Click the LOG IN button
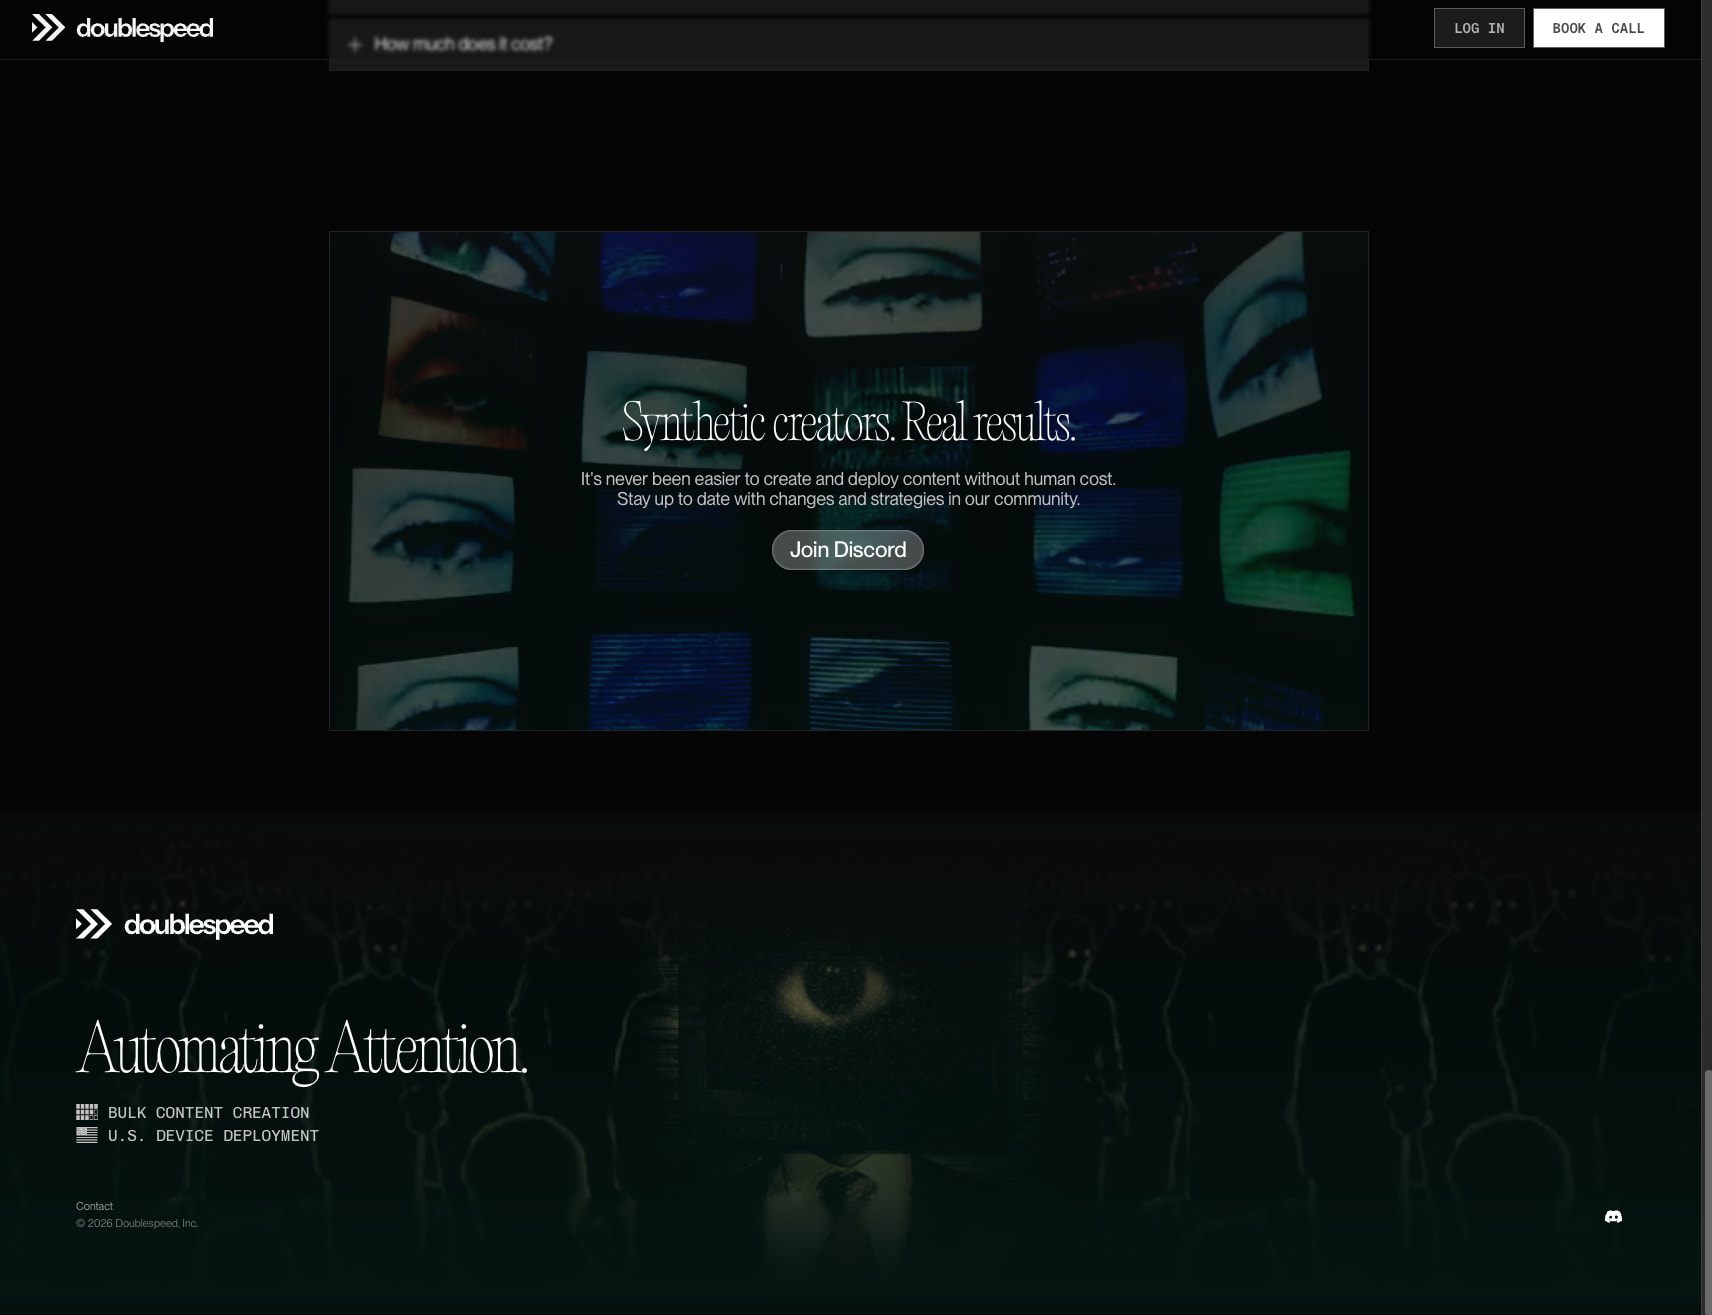The image size is (1712, 1315). pyautogui.click(x=1479, y=28)
